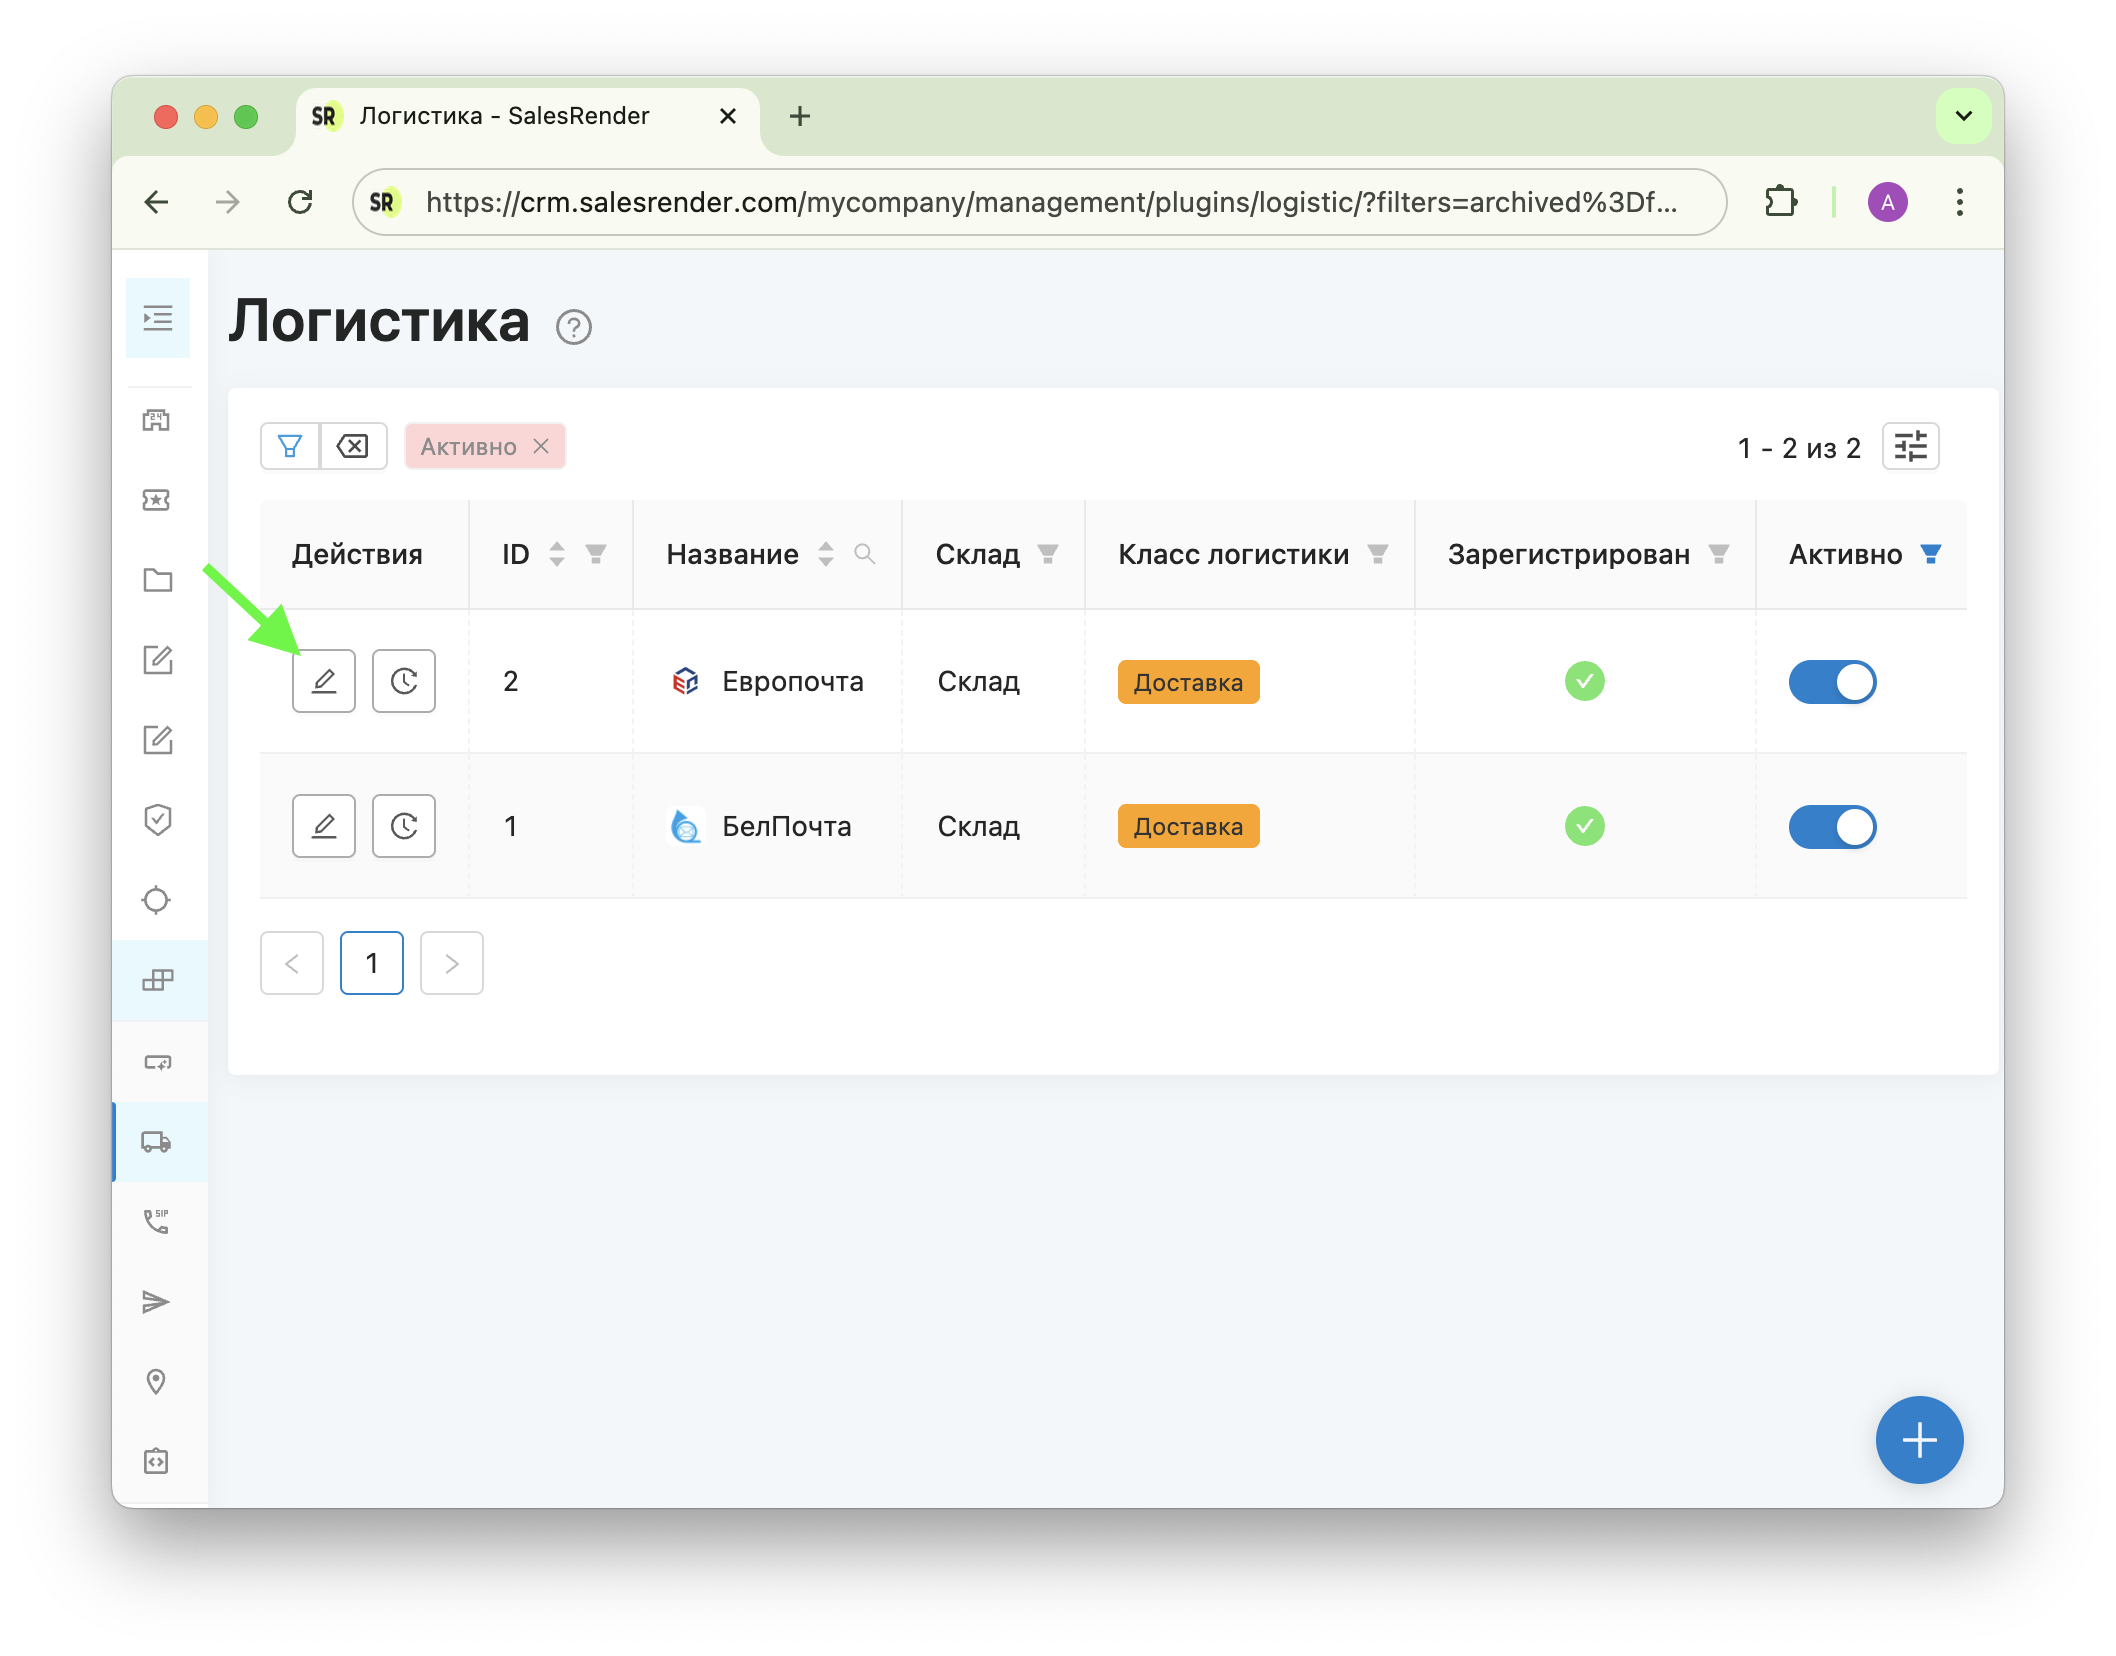Open the Класс логистики column filter
2116x1656 pixels.
[x=1377, y=554]
